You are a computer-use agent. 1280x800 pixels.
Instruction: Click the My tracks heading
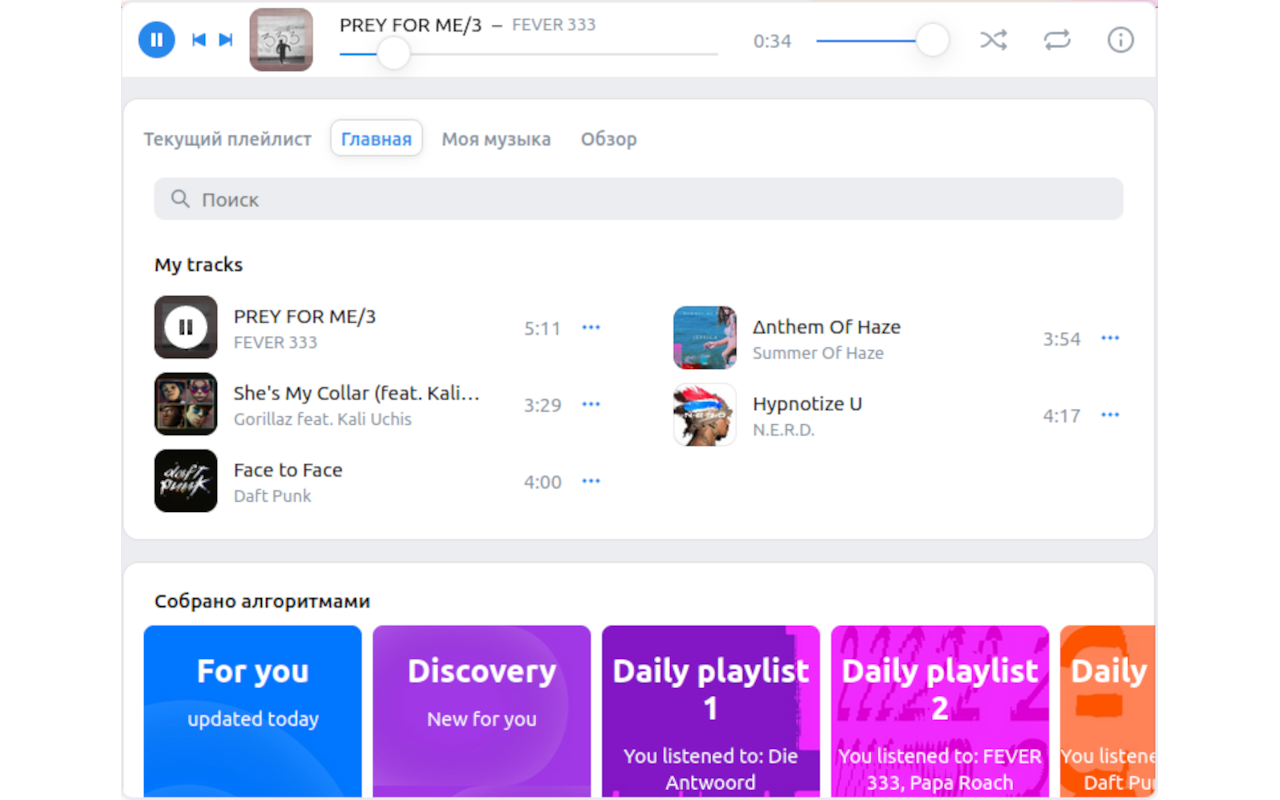(198, 265)
